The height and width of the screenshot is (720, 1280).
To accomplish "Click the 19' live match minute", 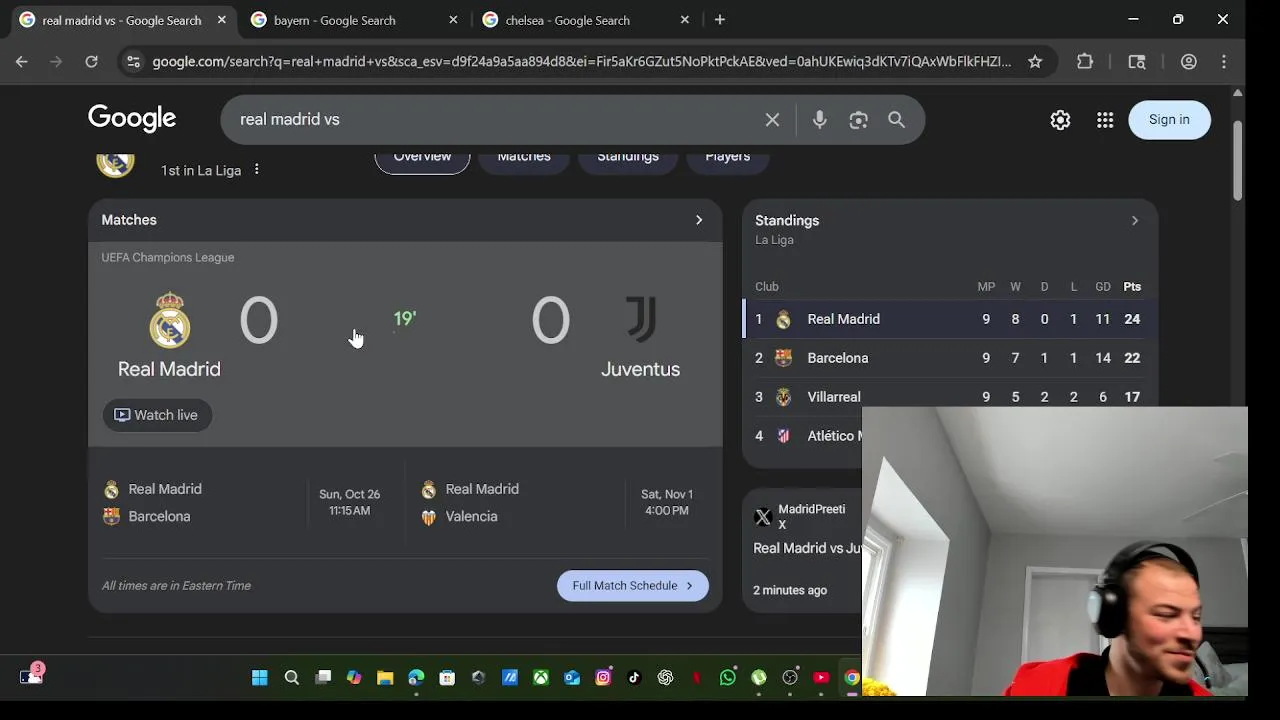I will [404, 319].
